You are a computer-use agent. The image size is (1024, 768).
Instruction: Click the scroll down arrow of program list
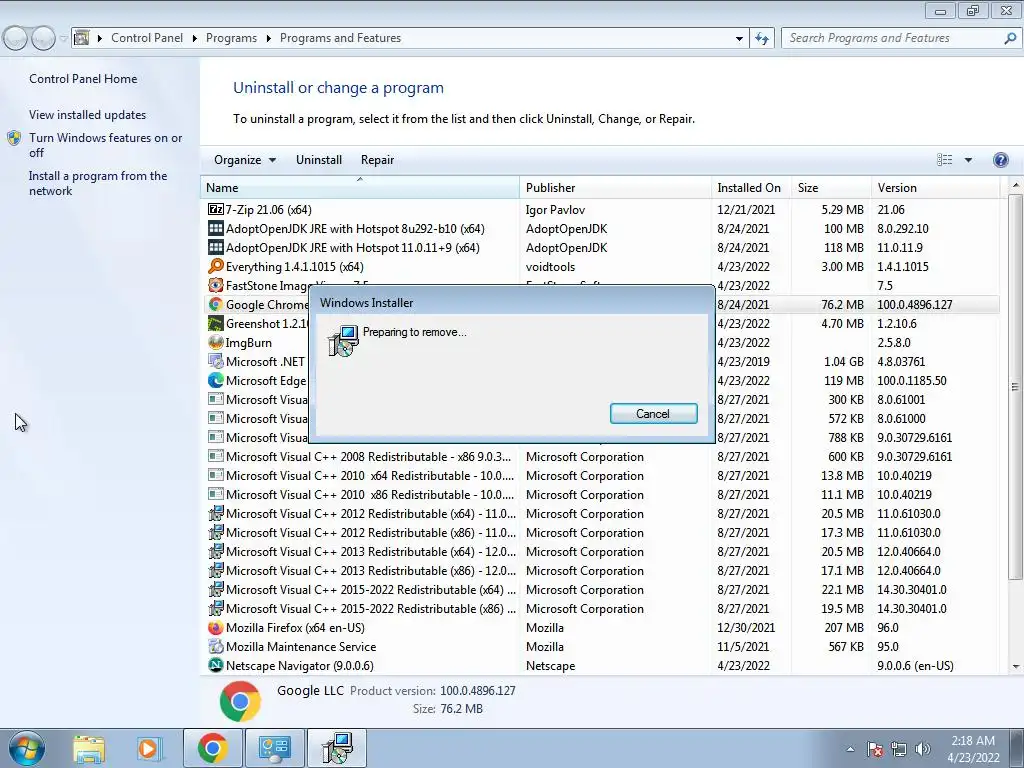[1015, 667]
